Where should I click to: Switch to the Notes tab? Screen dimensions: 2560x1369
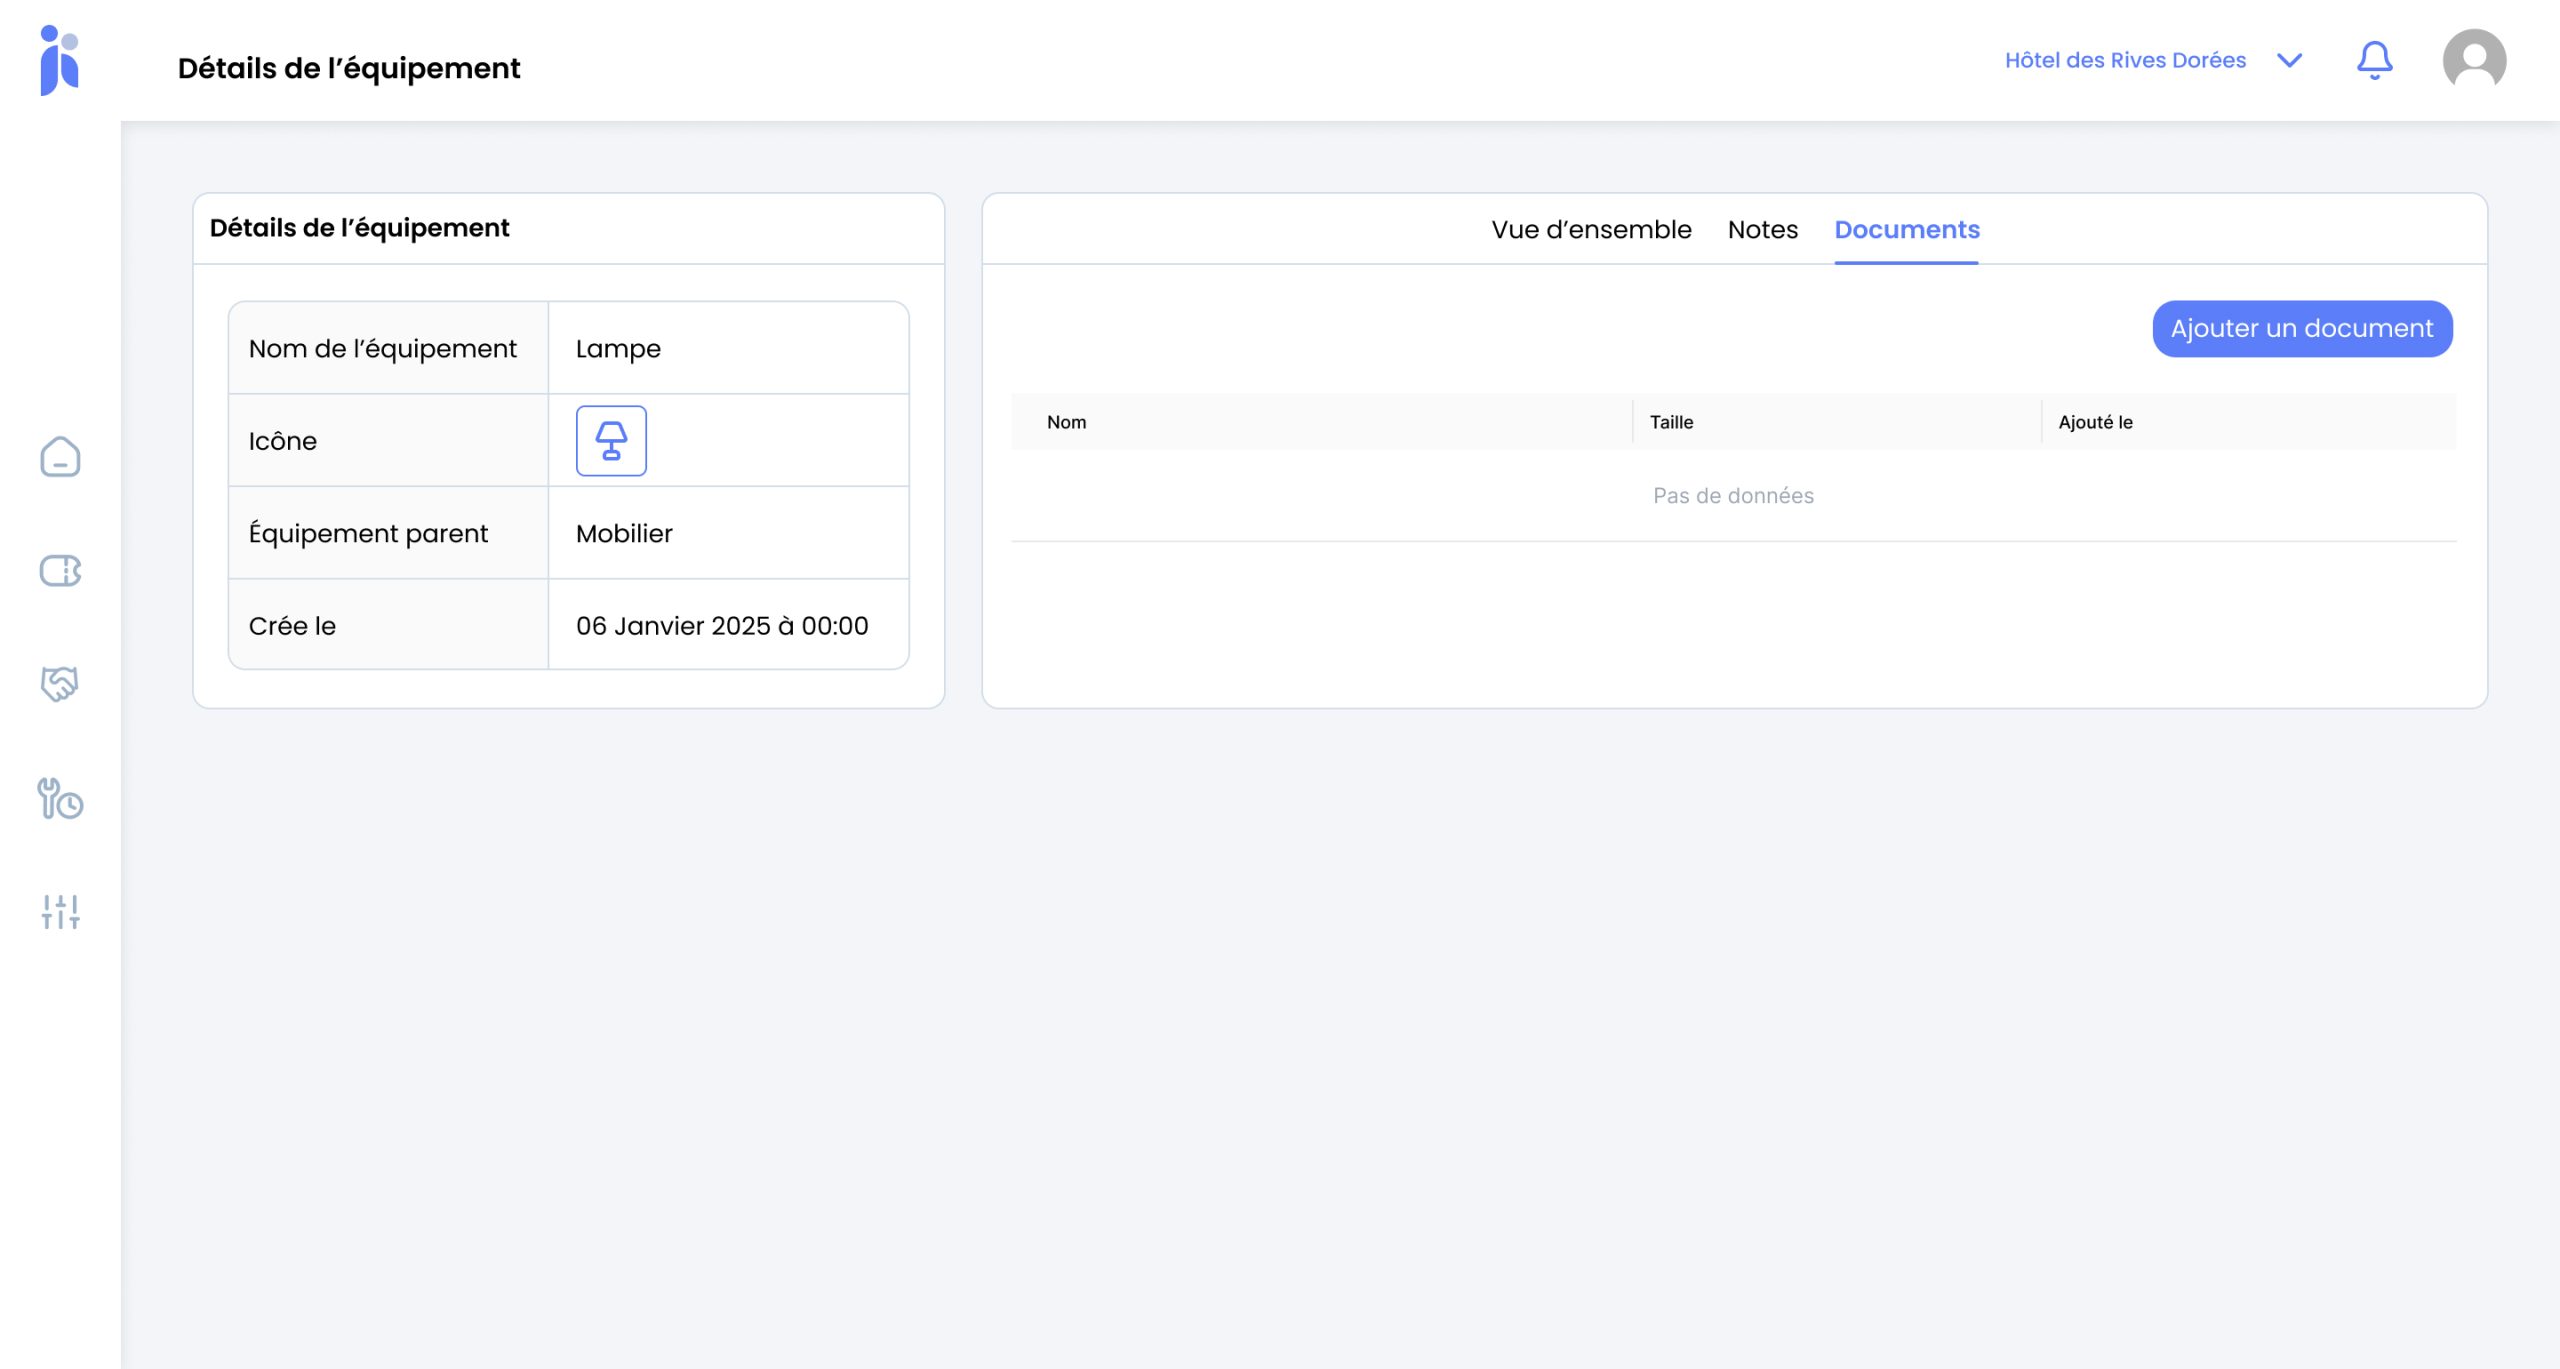coord(1762,230)
